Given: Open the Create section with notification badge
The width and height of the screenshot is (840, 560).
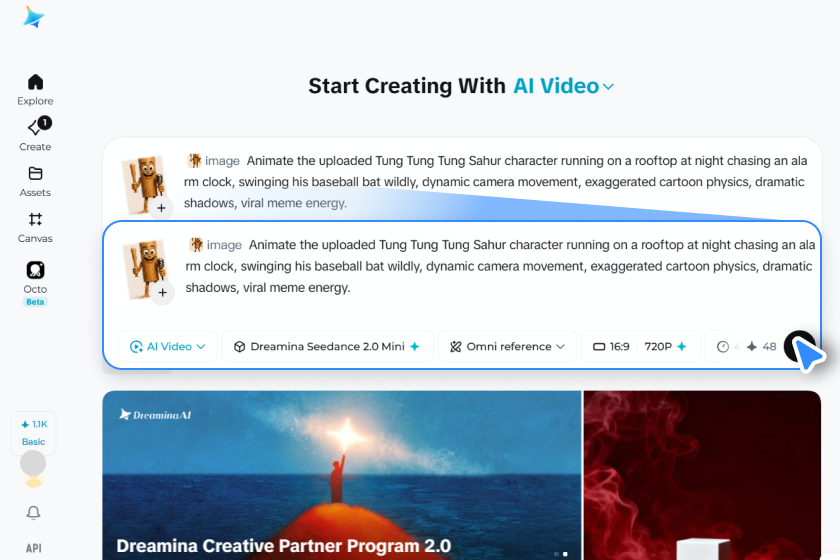Looking at the screenshot, I should [35, 135].
